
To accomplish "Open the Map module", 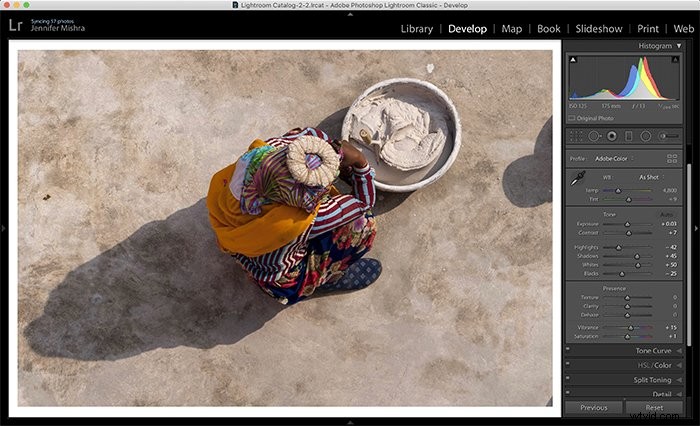I will pos(512,29).
